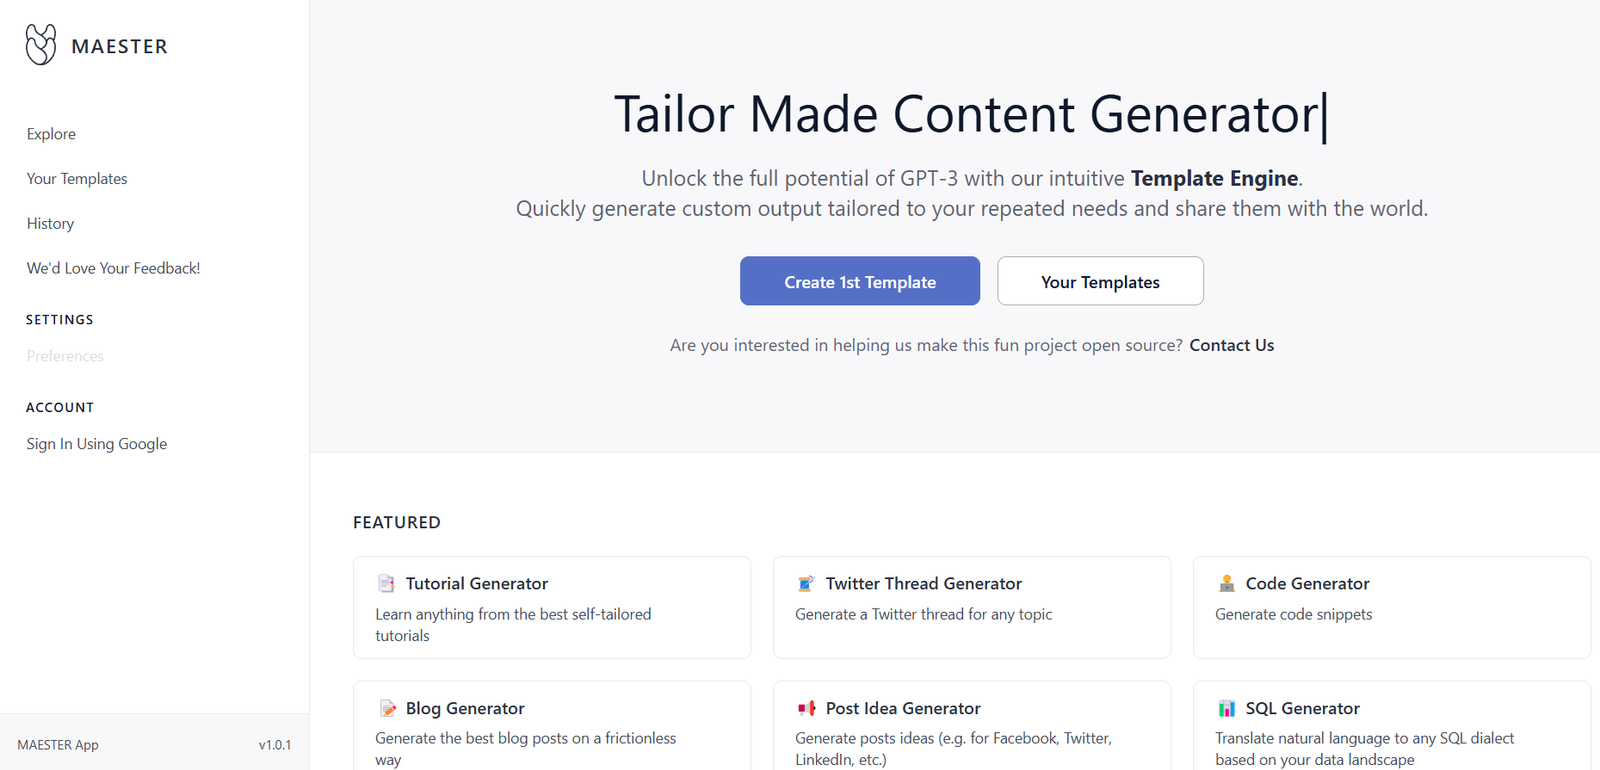Click the white Your Templates button

[x=1100, y=281]
